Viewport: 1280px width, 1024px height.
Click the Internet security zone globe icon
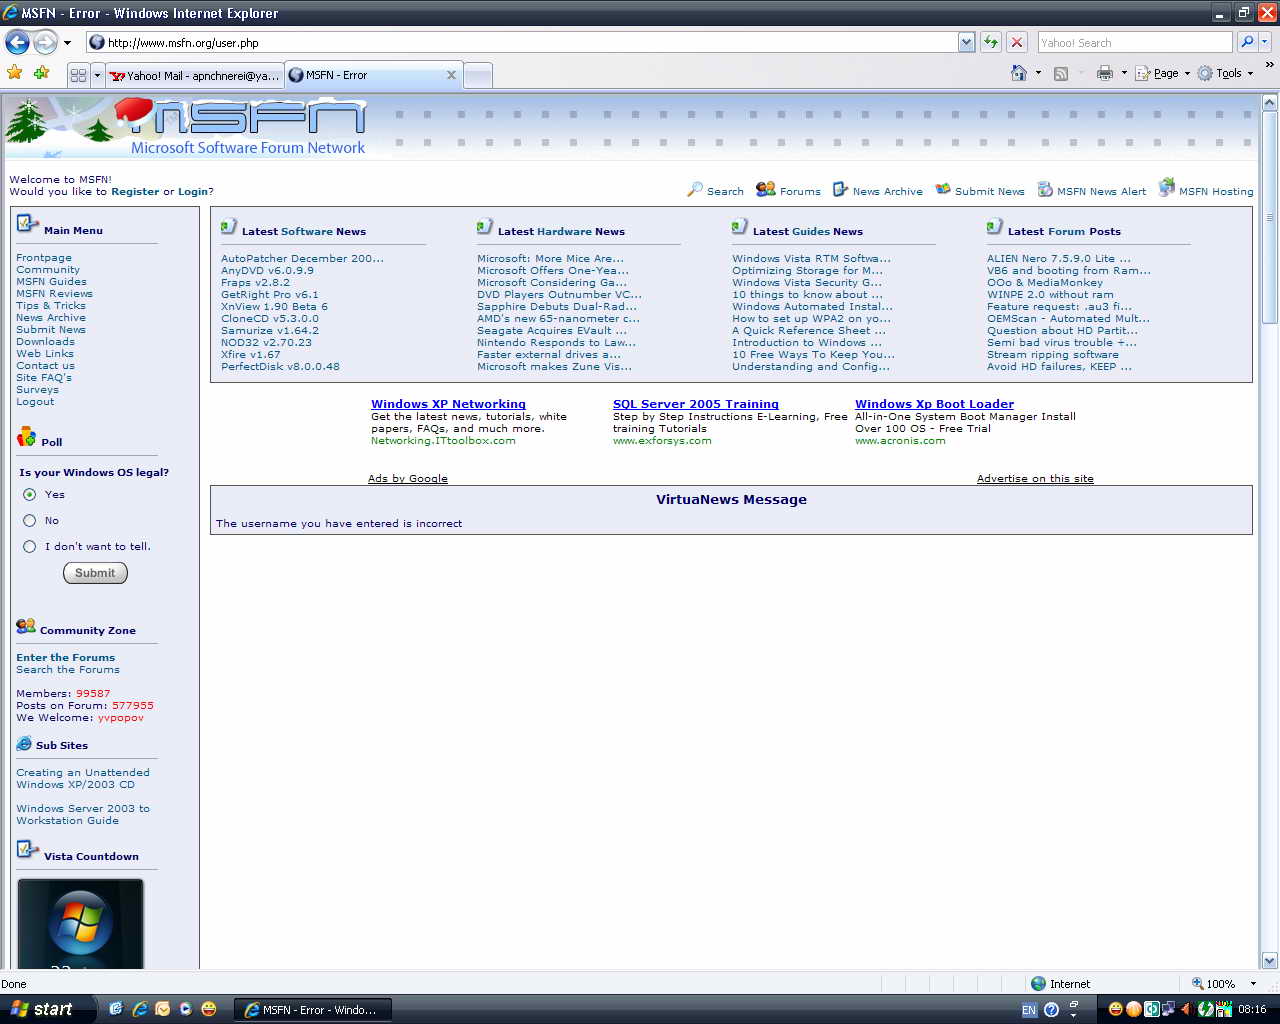click(x=1038, y=983)
